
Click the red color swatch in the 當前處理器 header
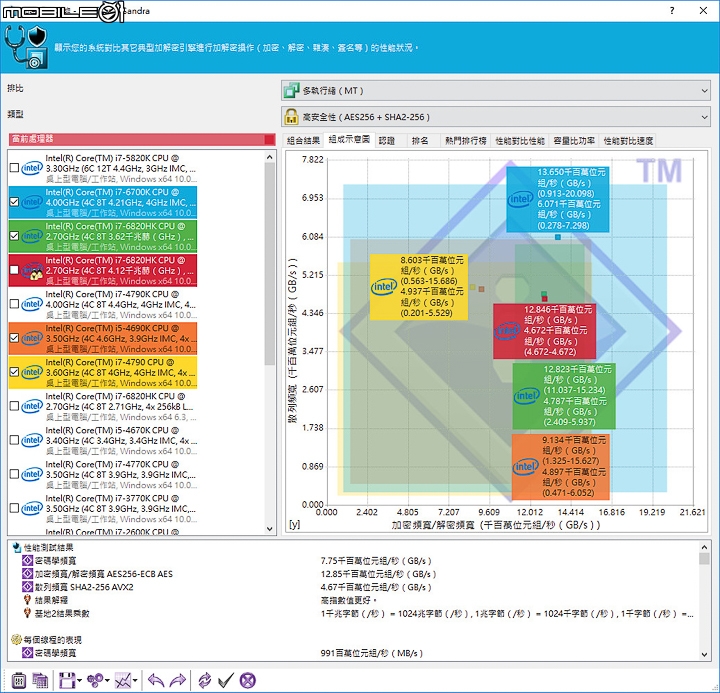tap(270, 139)
